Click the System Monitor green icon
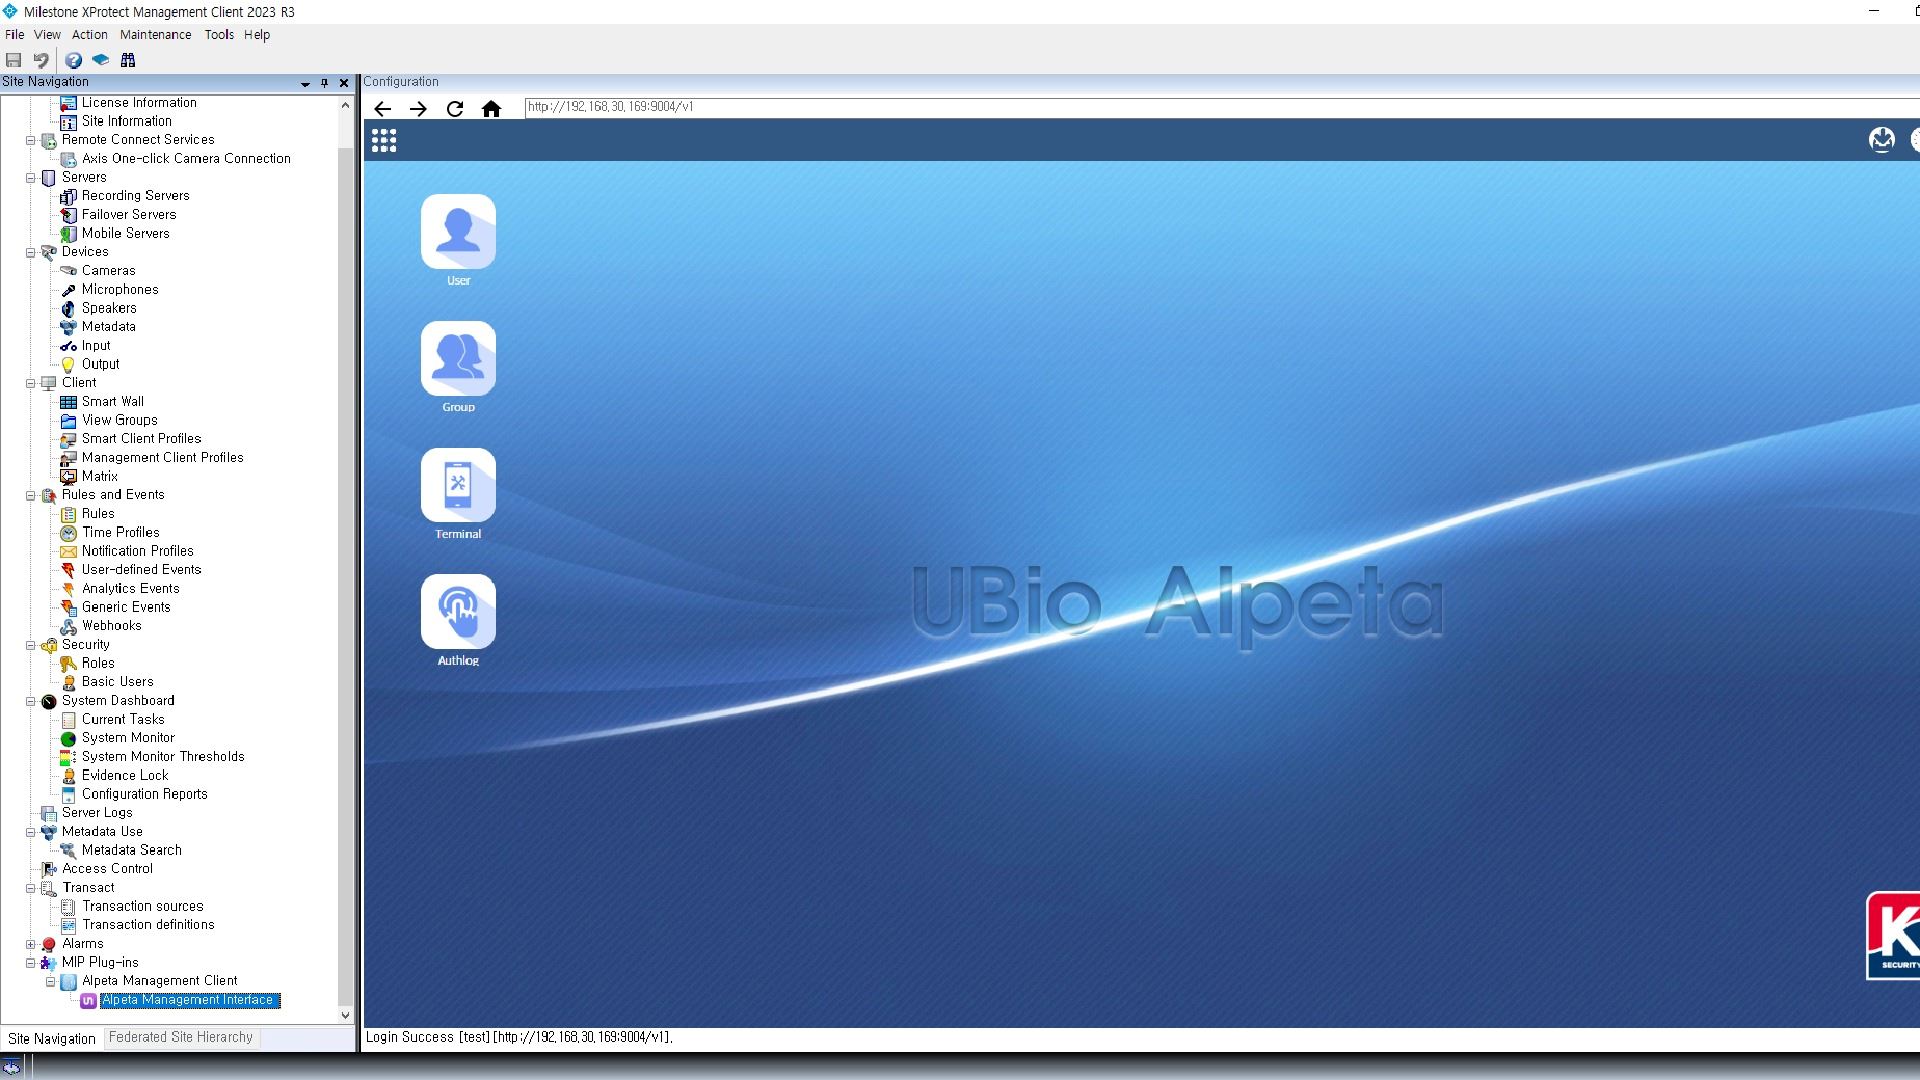 [68, 738]
